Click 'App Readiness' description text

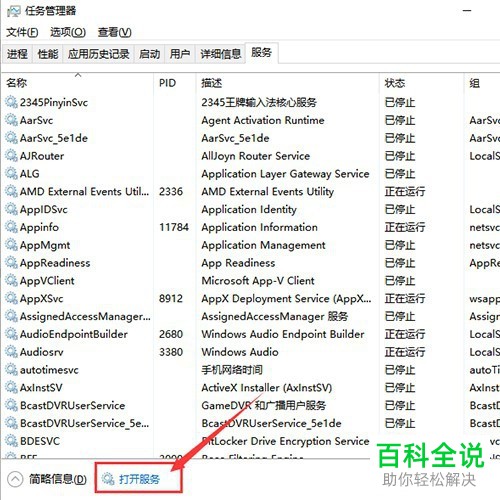click(238, 263)
